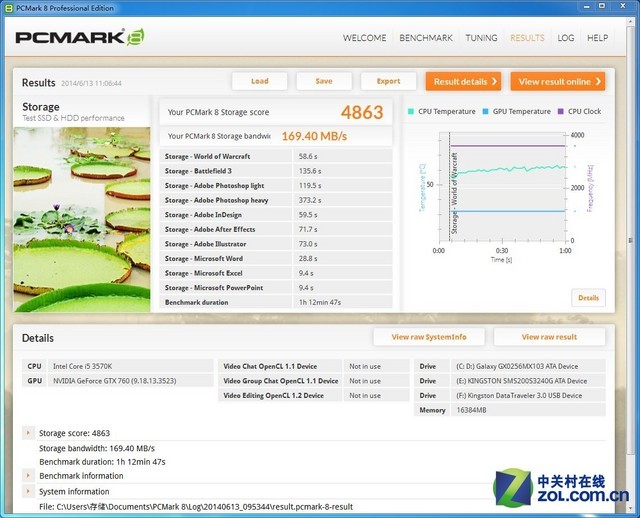Select 'Storage - Adobe Photoshop light' row

pyautogui.click(x=276, y=186)
